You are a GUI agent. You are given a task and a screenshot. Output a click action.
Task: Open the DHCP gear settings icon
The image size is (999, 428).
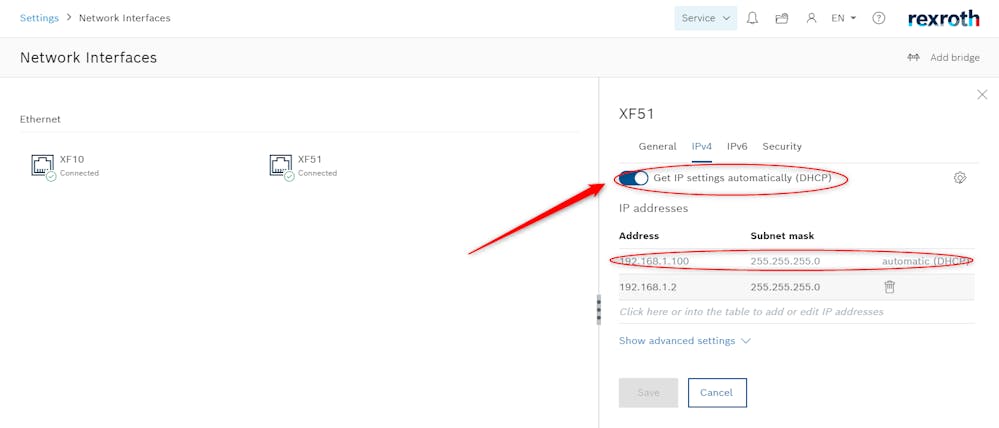click(x=960, y=178)
